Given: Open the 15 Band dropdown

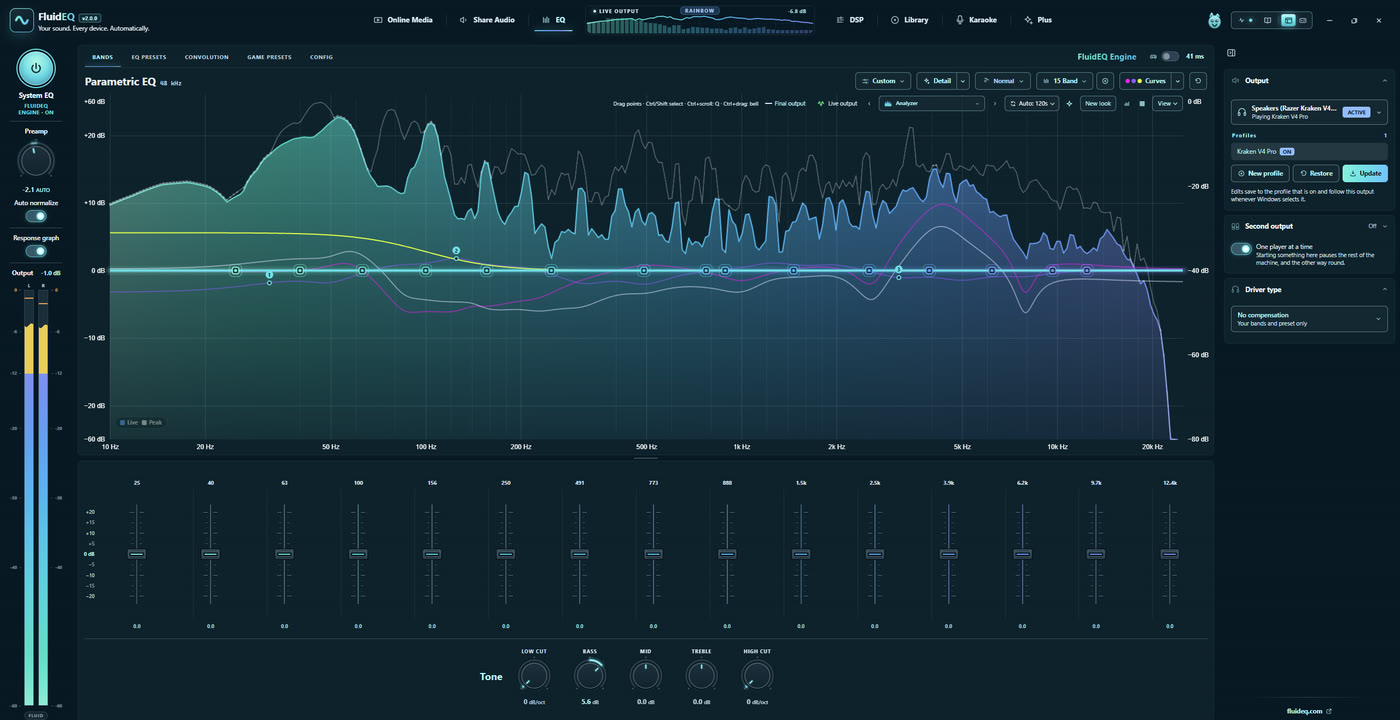Looking at the screenshot, I should click(x=1064, y=81).
